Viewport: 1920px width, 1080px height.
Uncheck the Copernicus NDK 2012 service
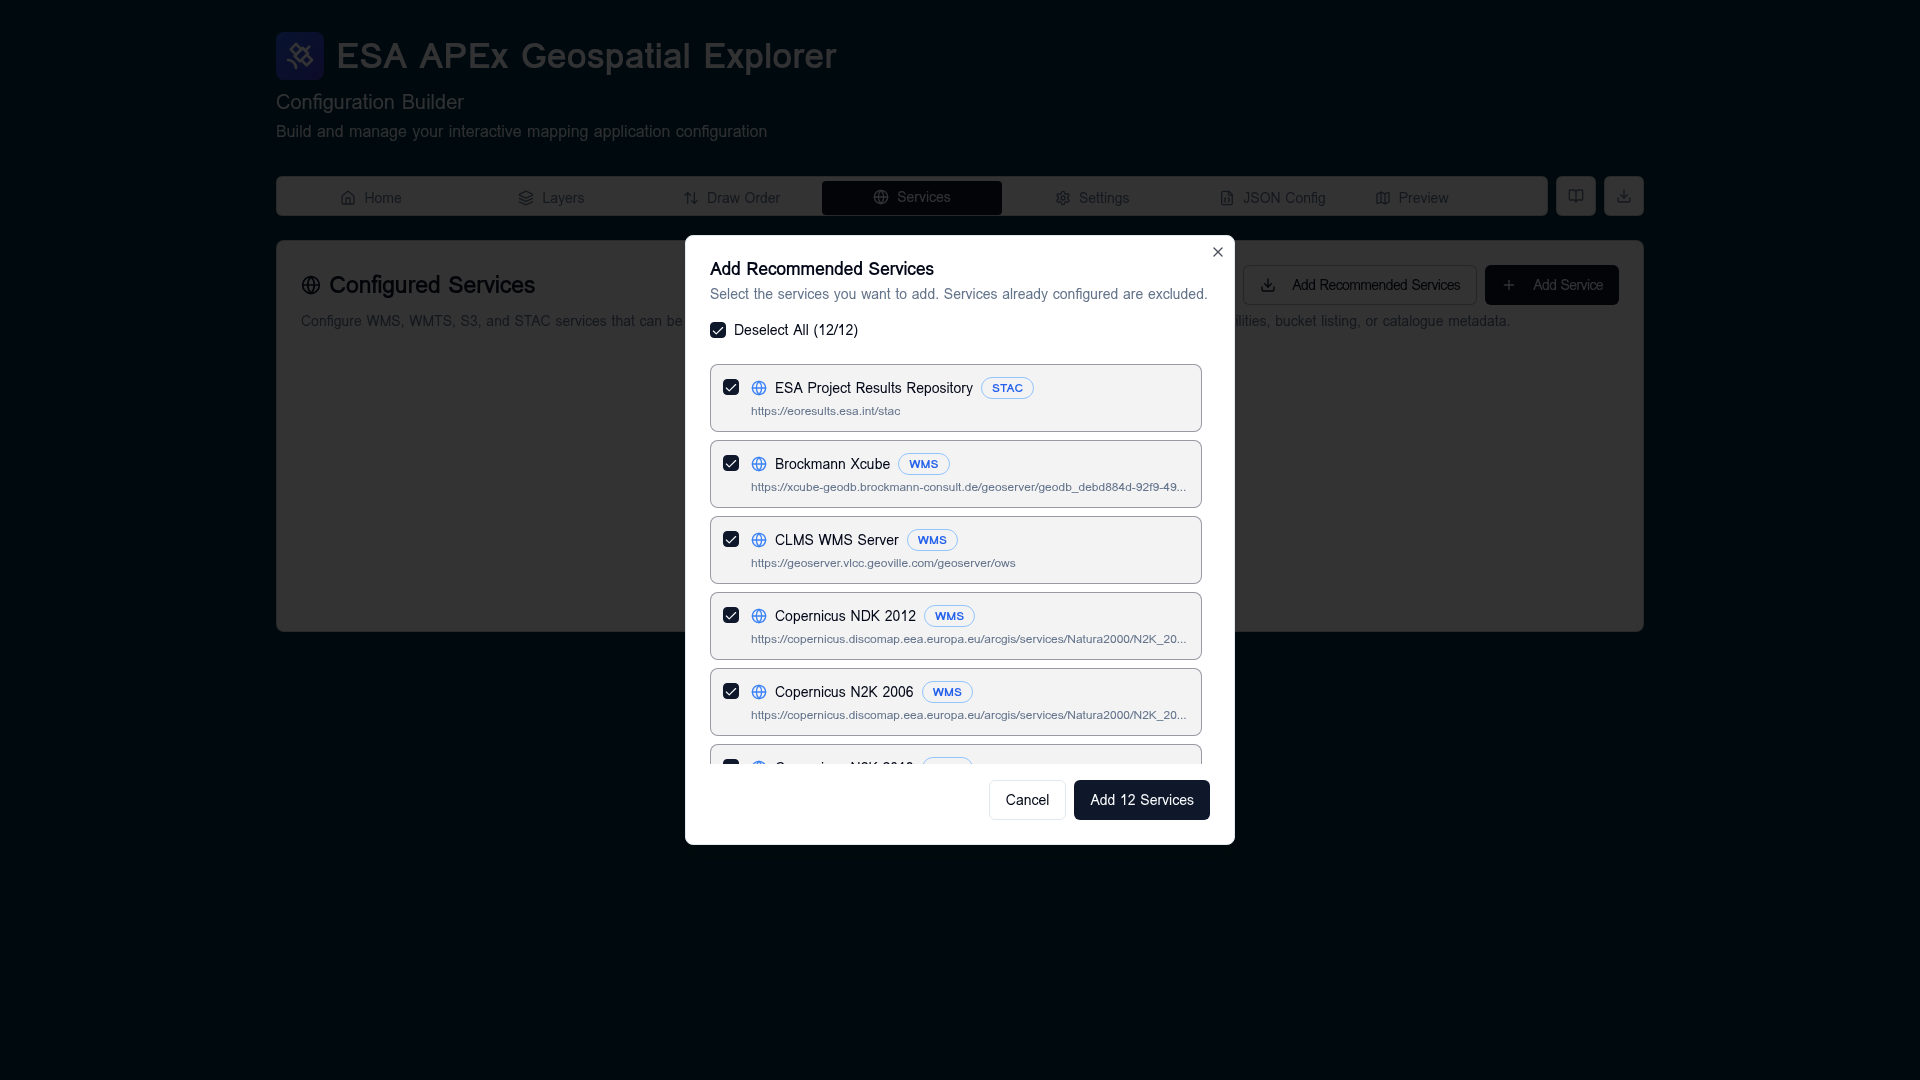[731, 615]
